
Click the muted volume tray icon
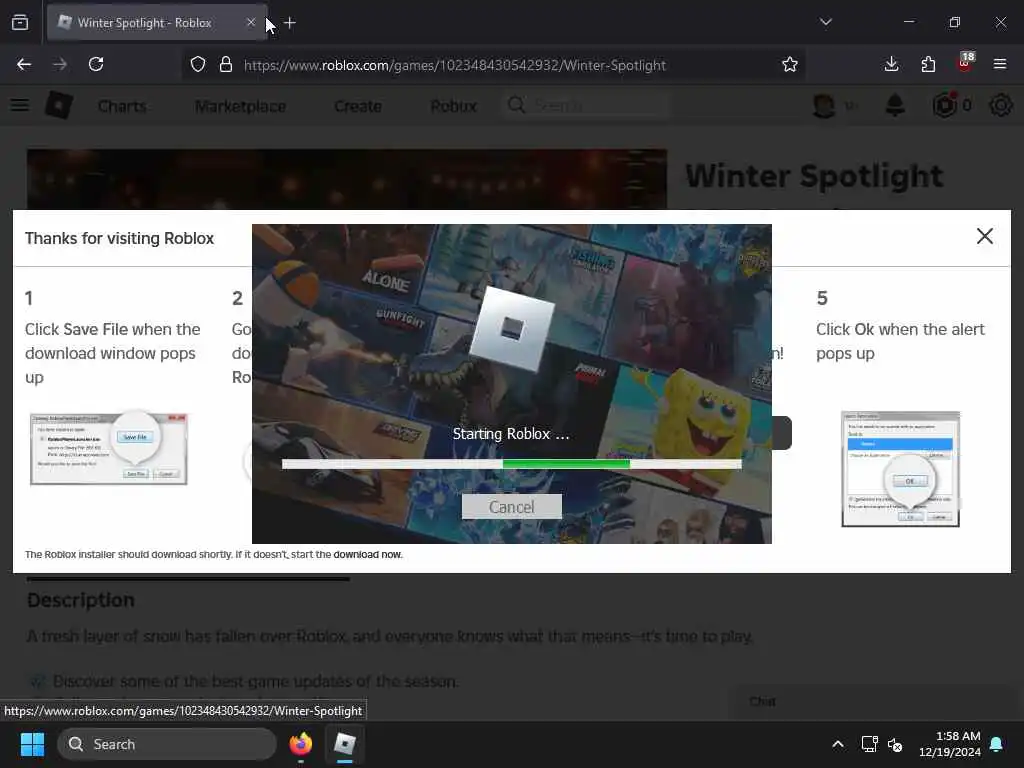(895, 744)
